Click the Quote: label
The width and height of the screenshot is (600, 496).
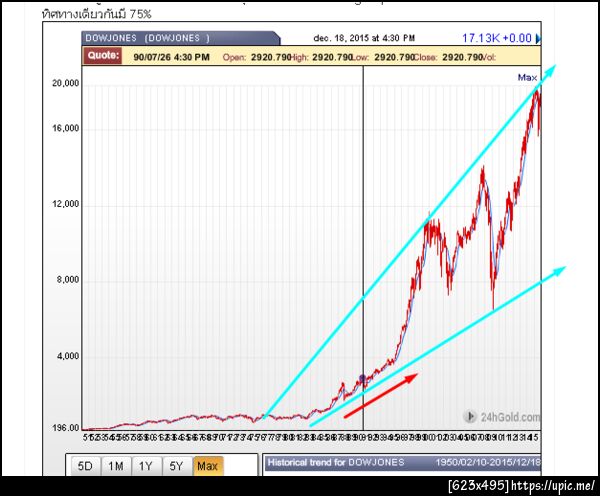(102, 55)
